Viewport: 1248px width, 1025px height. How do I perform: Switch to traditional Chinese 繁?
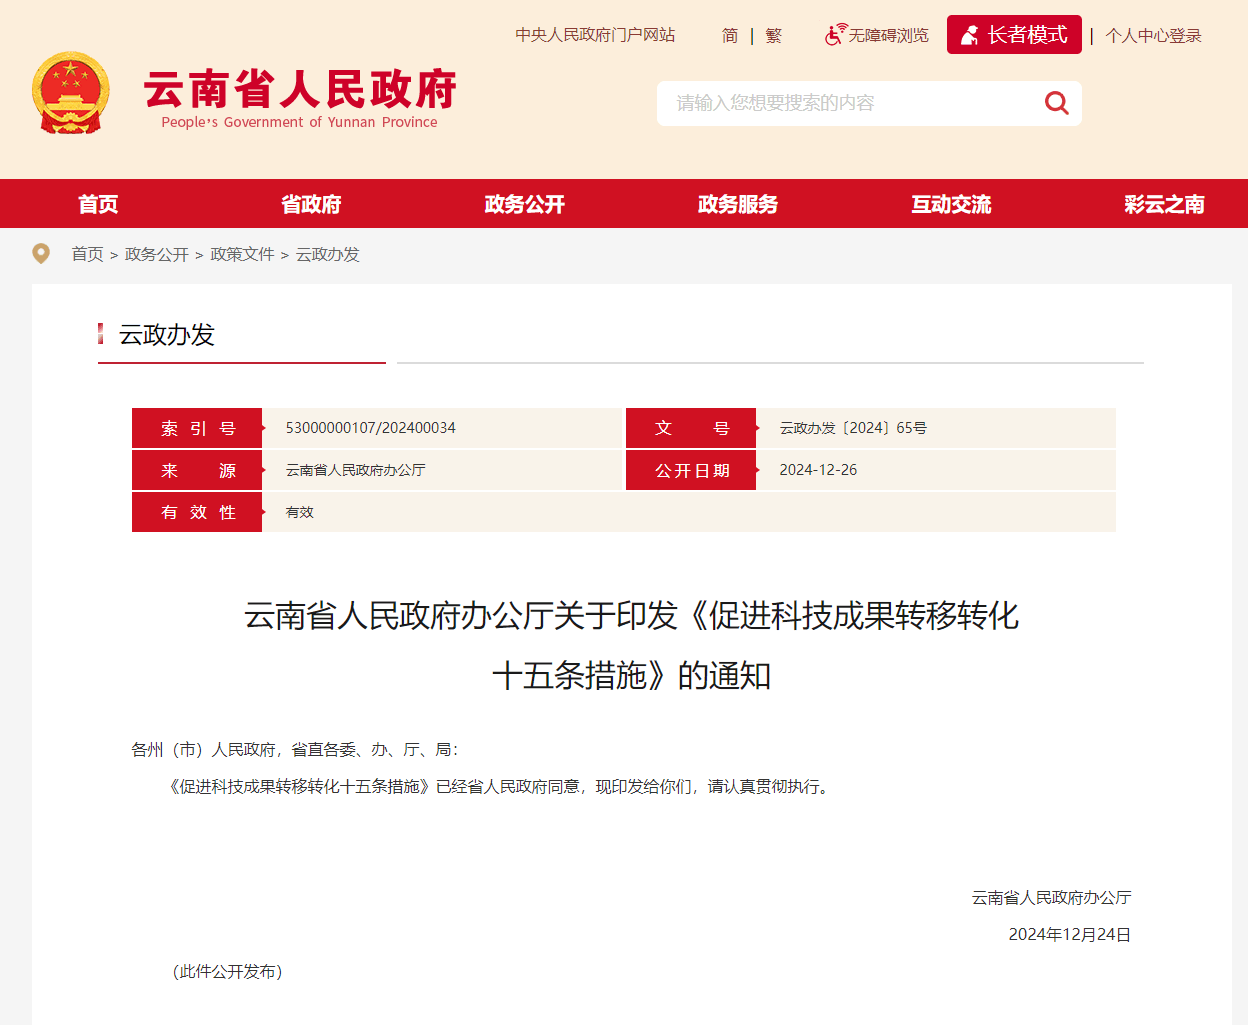(774, 36)
